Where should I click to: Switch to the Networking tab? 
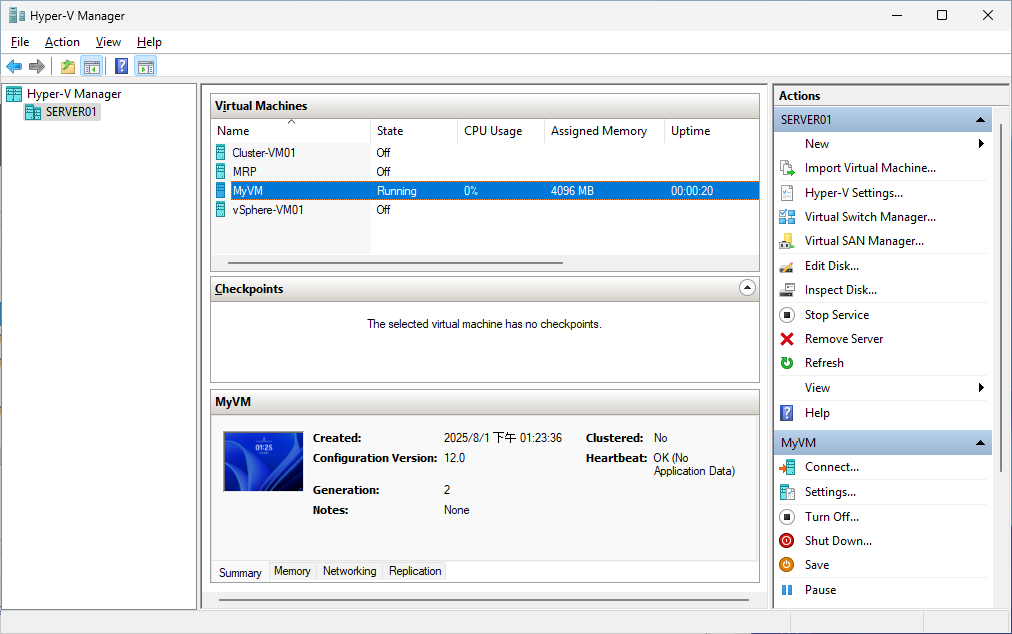coord(349,571)
